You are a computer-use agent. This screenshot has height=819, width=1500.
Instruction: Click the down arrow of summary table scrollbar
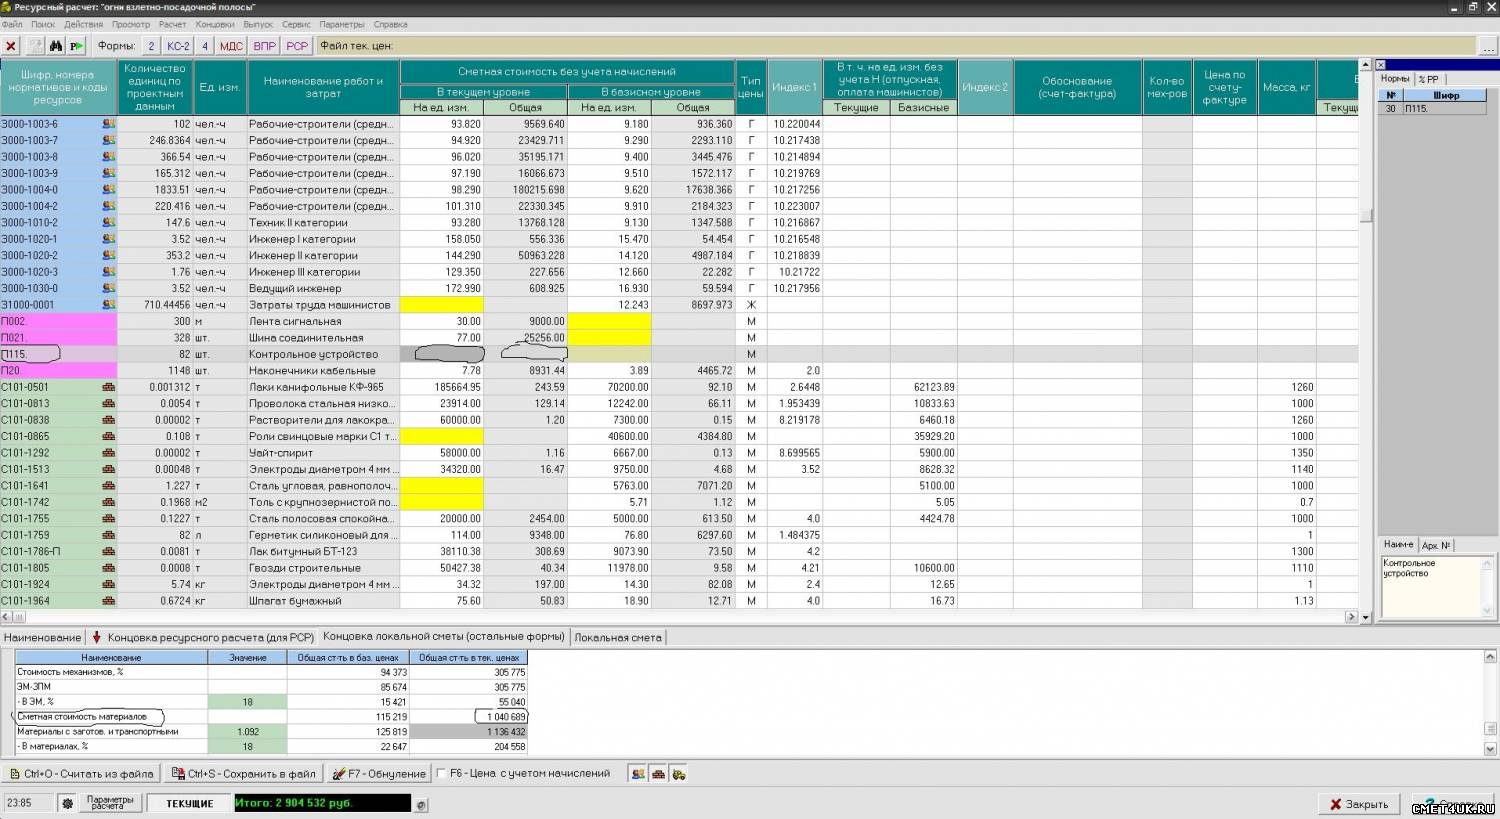(1490, 748)
